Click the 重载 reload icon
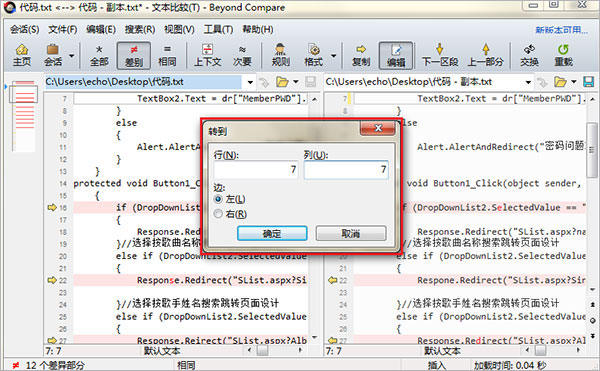Screen dimensions: 600x371 click(563, 55)
